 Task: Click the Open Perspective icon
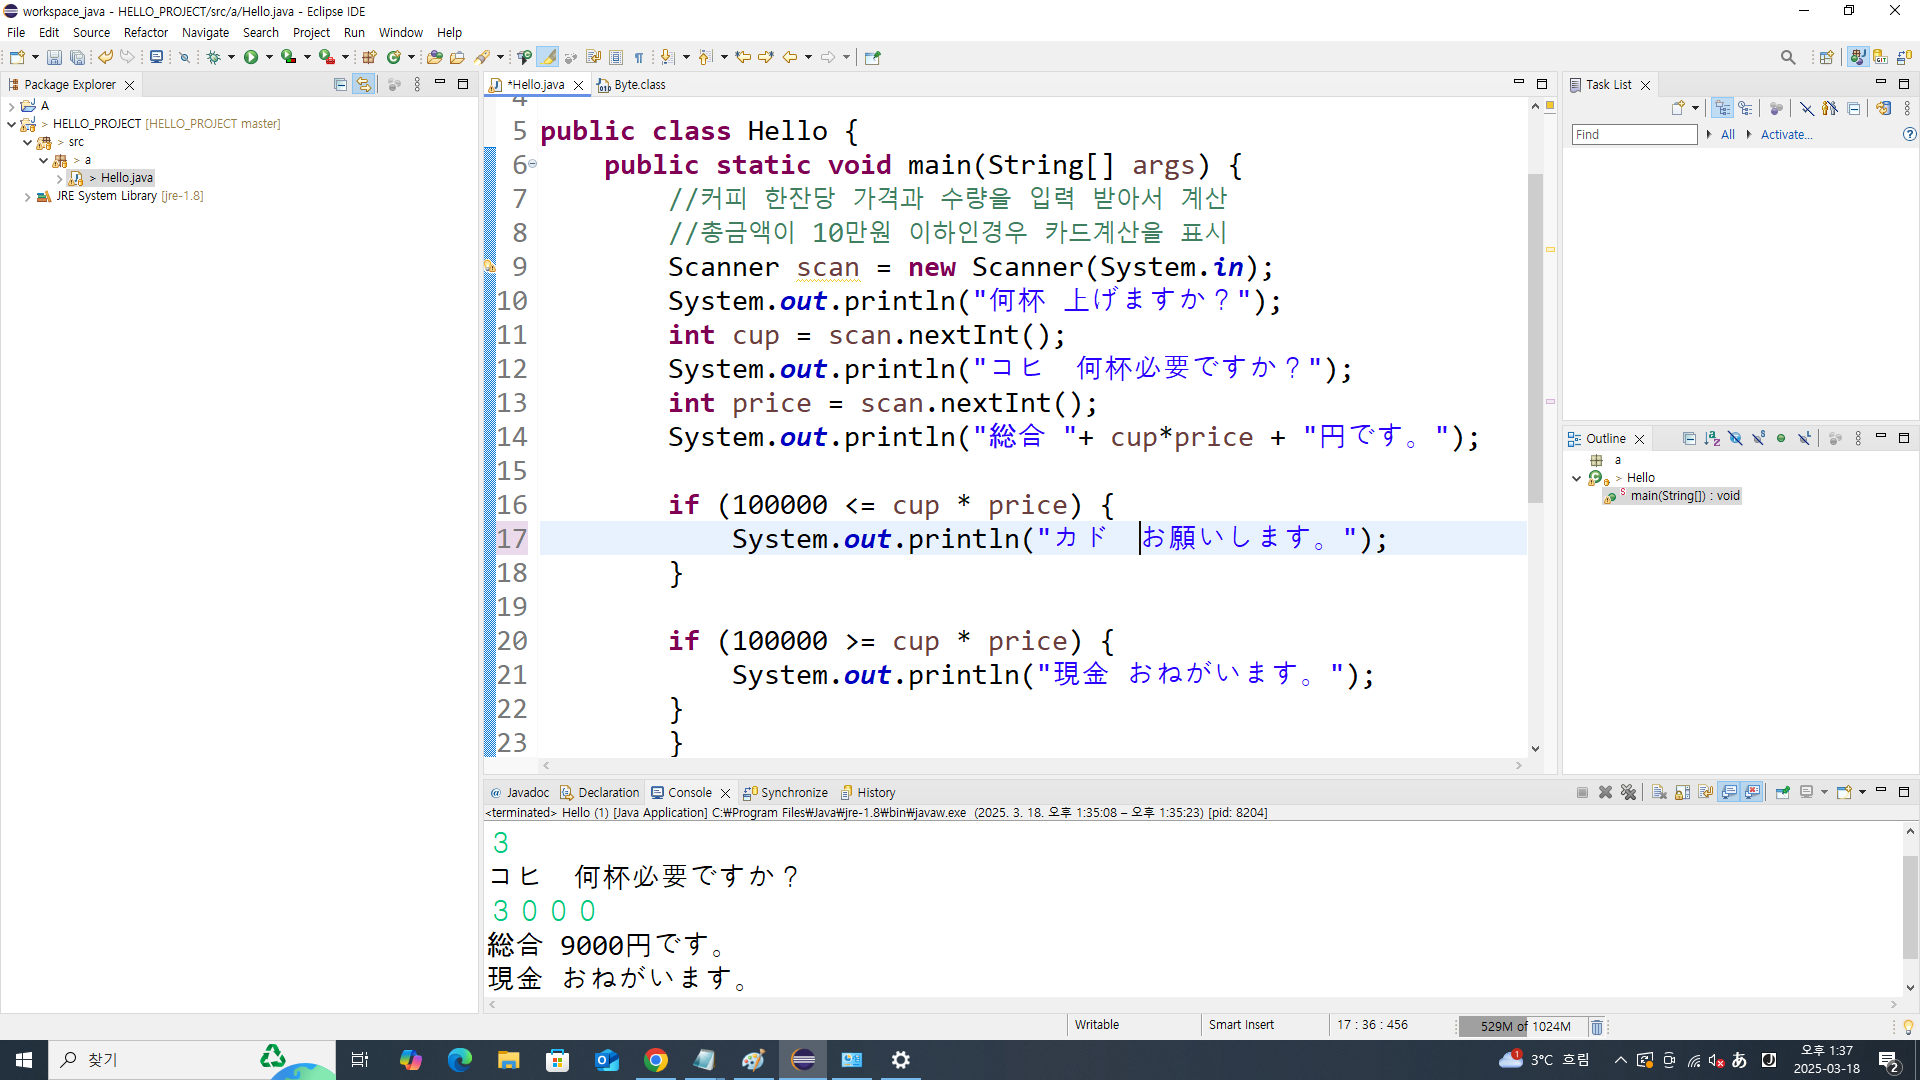coord(1826,58)
